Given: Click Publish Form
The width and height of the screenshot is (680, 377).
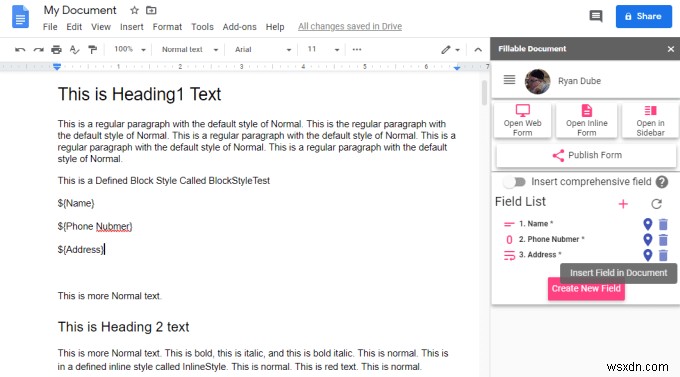Looking at the screenshot, I should click(x=586, y=155).
